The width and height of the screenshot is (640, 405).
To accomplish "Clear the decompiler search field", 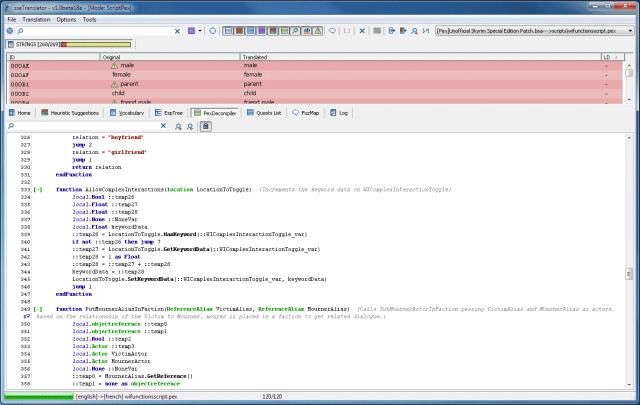I will pyautogui.click(x=163, y=126).
